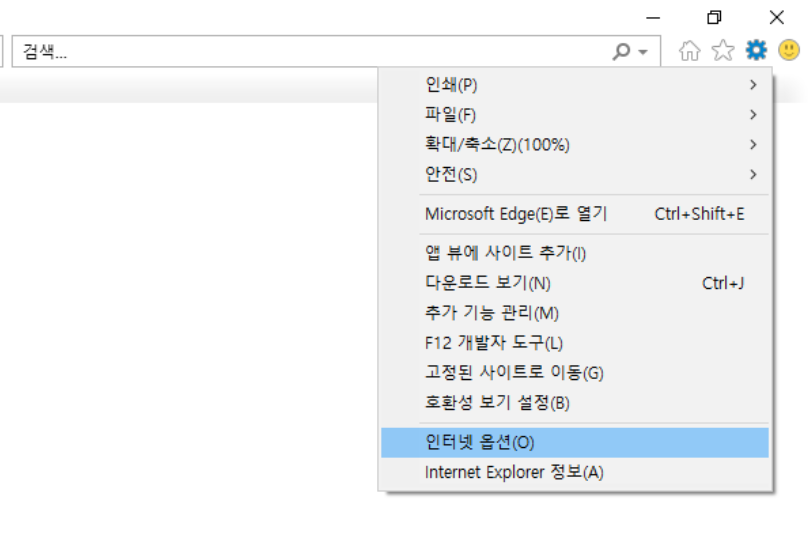Click the Tools gear icon
This screenshot has height=537, width=808.
pos(756,50)
